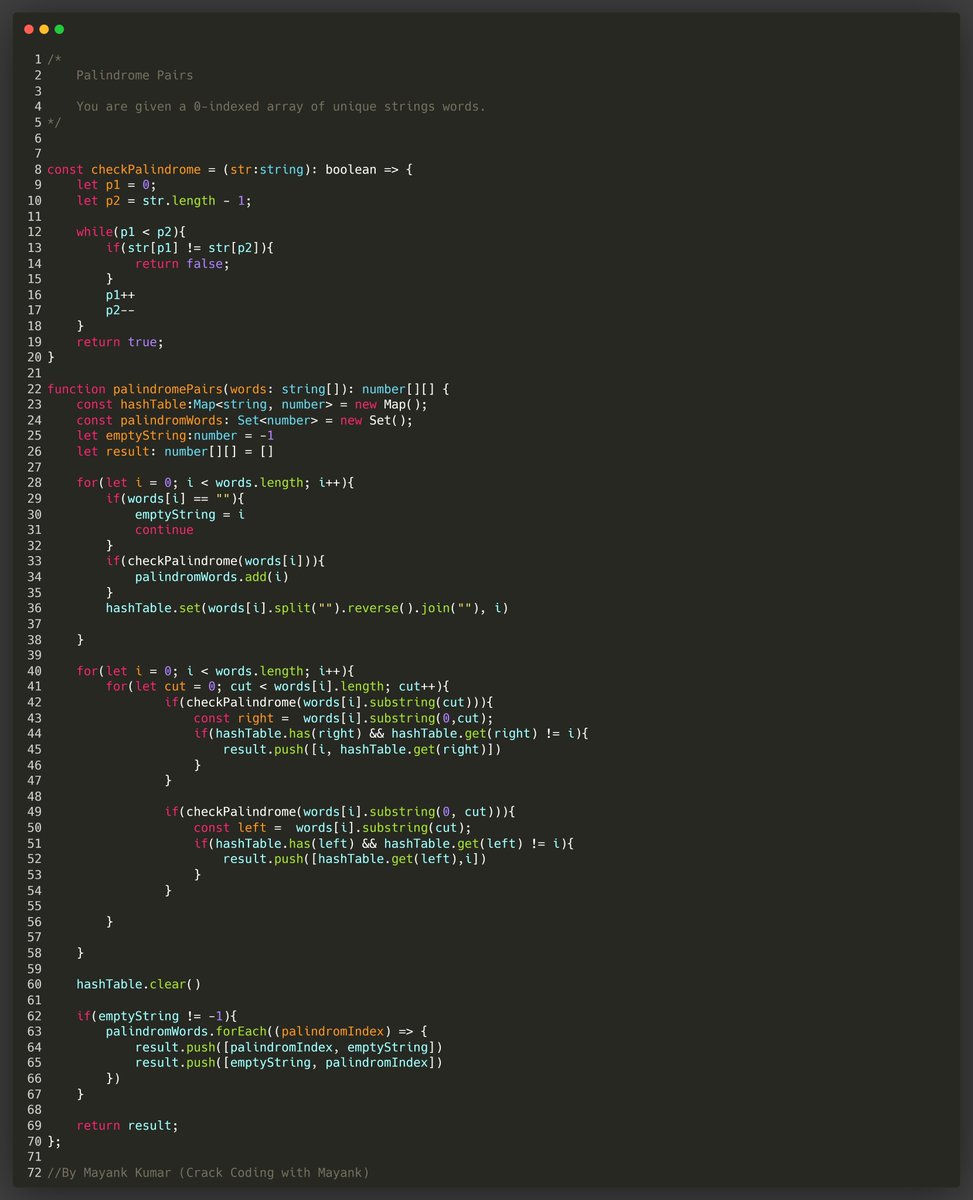Place cursor on "while(p1 < p2){"
The width and height of the screenshot is (973, 1200).
tap(131, 232)
